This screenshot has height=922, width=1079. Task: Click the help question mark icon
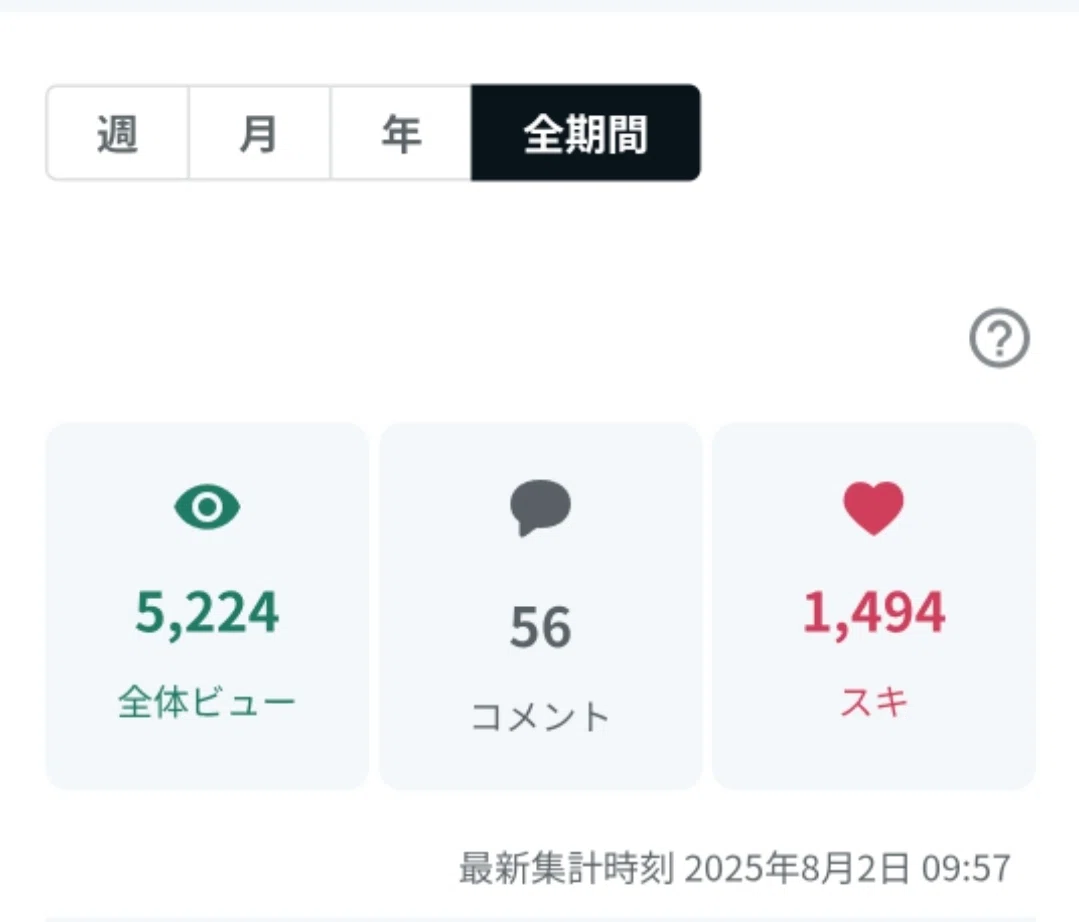pyautogui.click(x=999, y=338)
